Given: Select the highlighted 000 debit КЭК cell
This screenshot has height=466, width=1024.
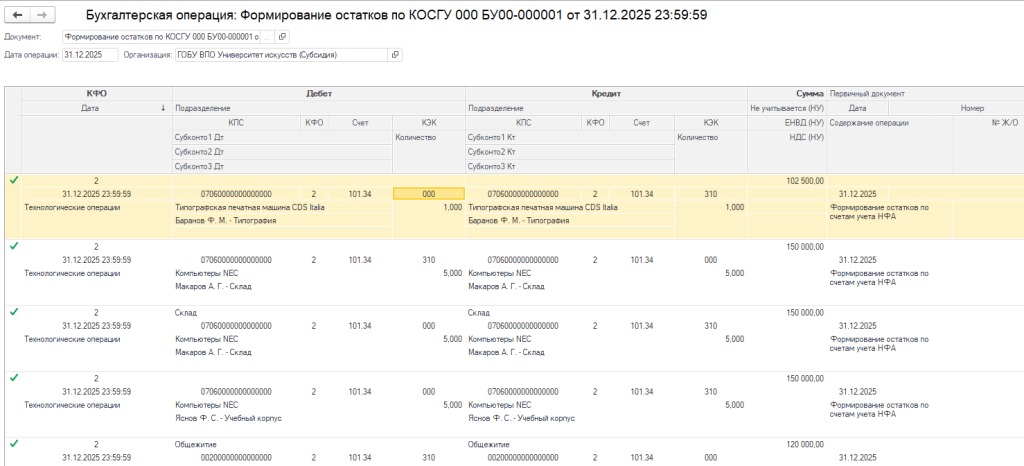Looking at the screenshot, I should 428,194.
